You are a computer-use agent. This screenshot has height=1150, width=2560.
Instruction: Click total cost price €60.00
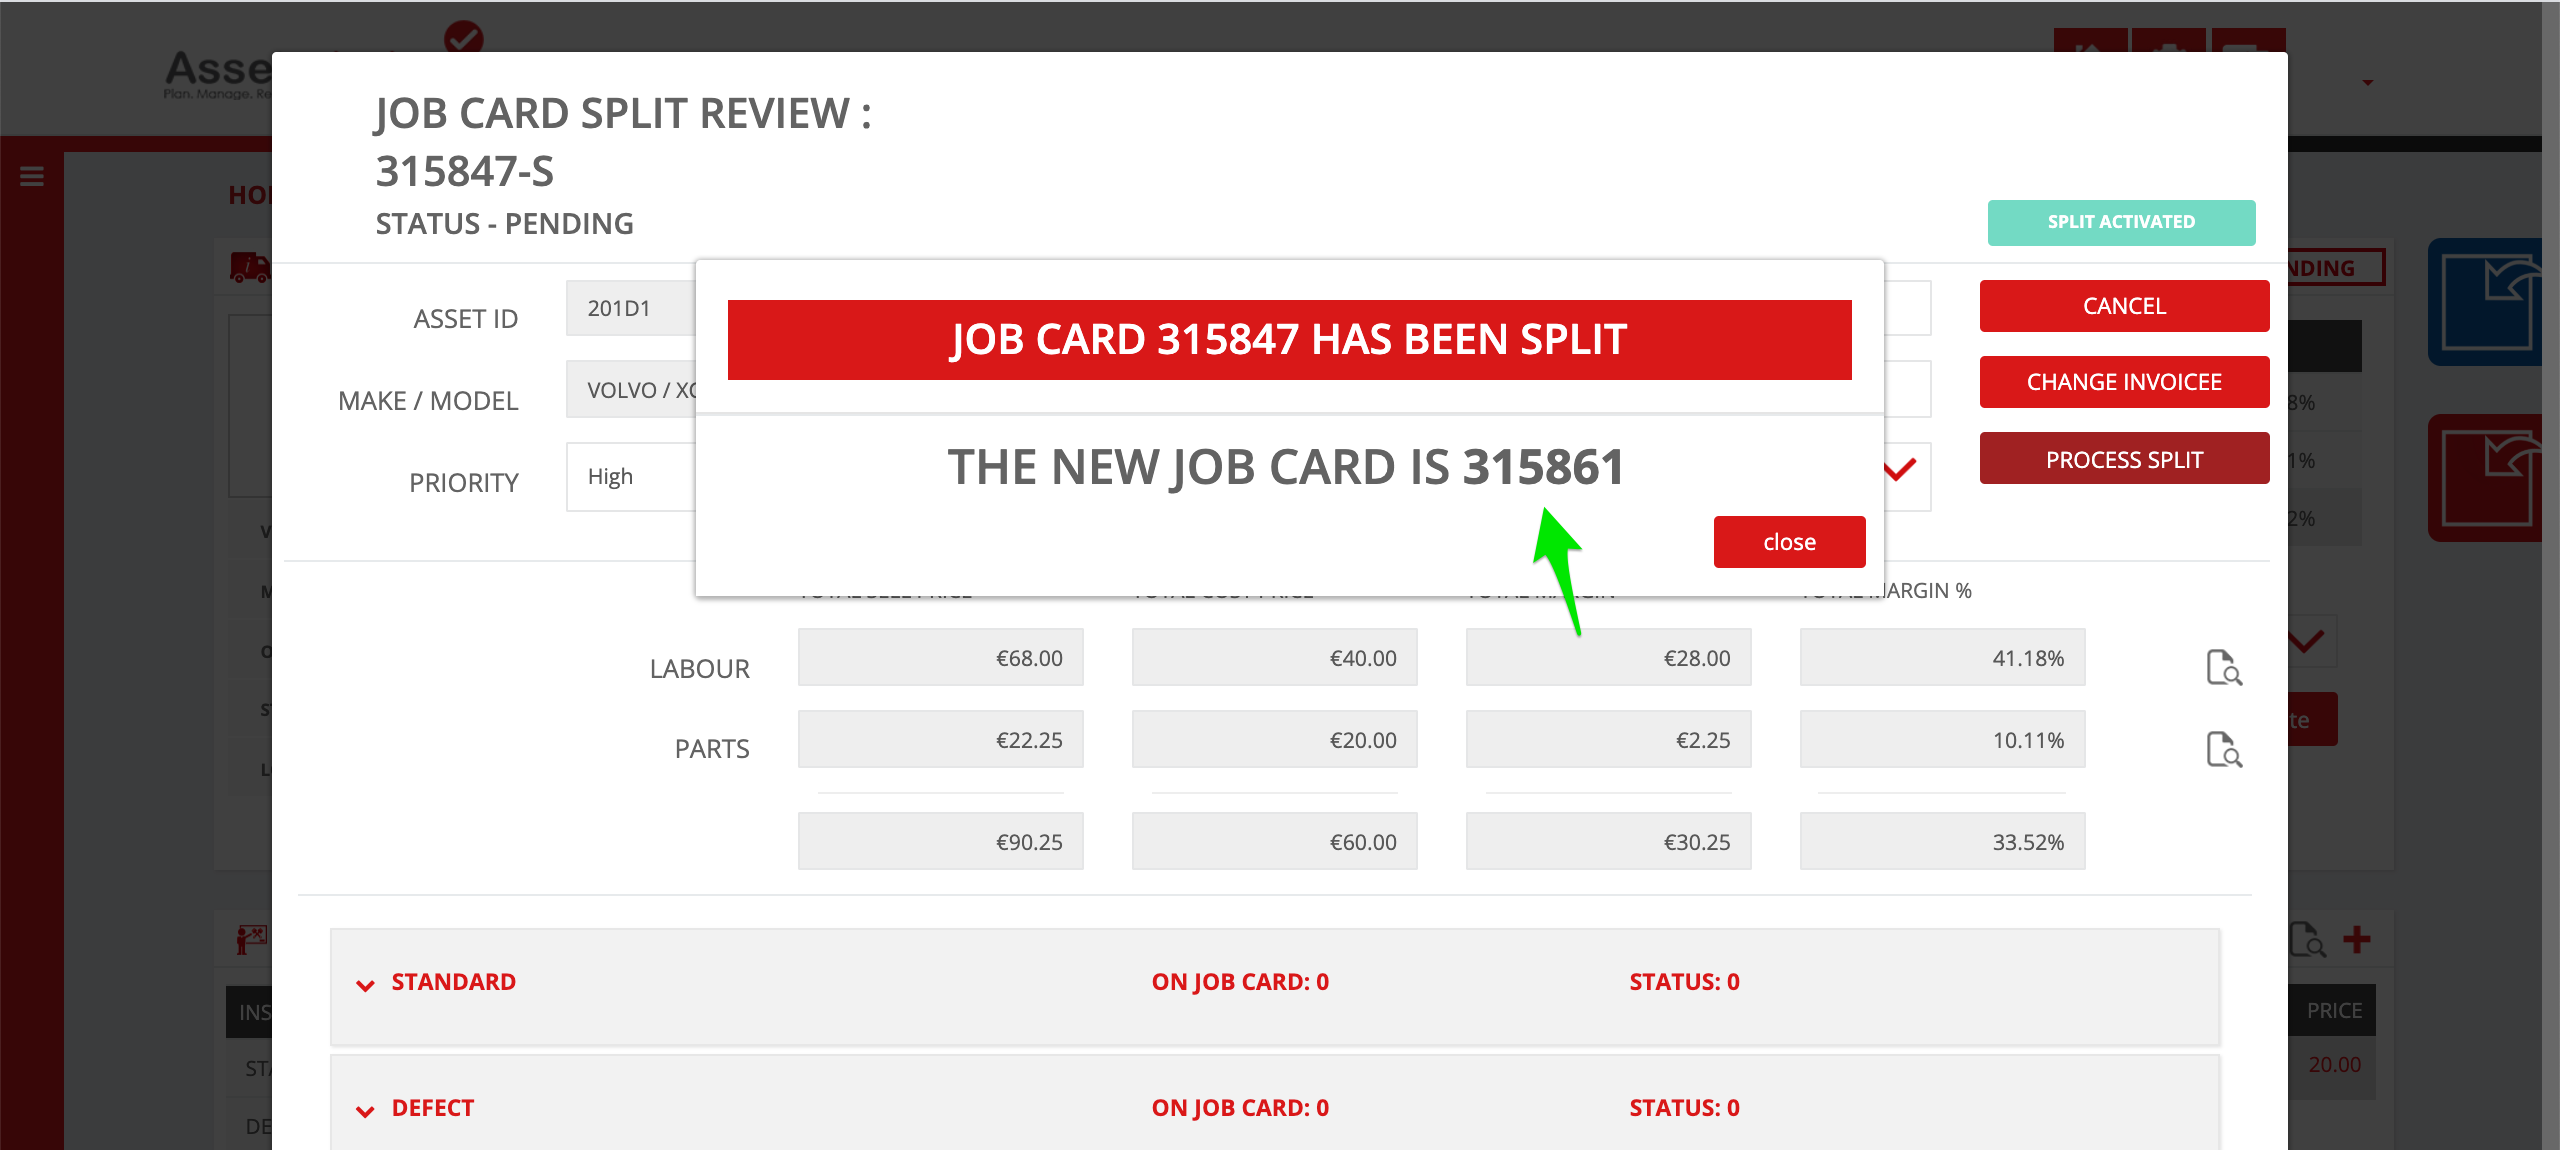pyautogui.click(x=1275, y=841)
